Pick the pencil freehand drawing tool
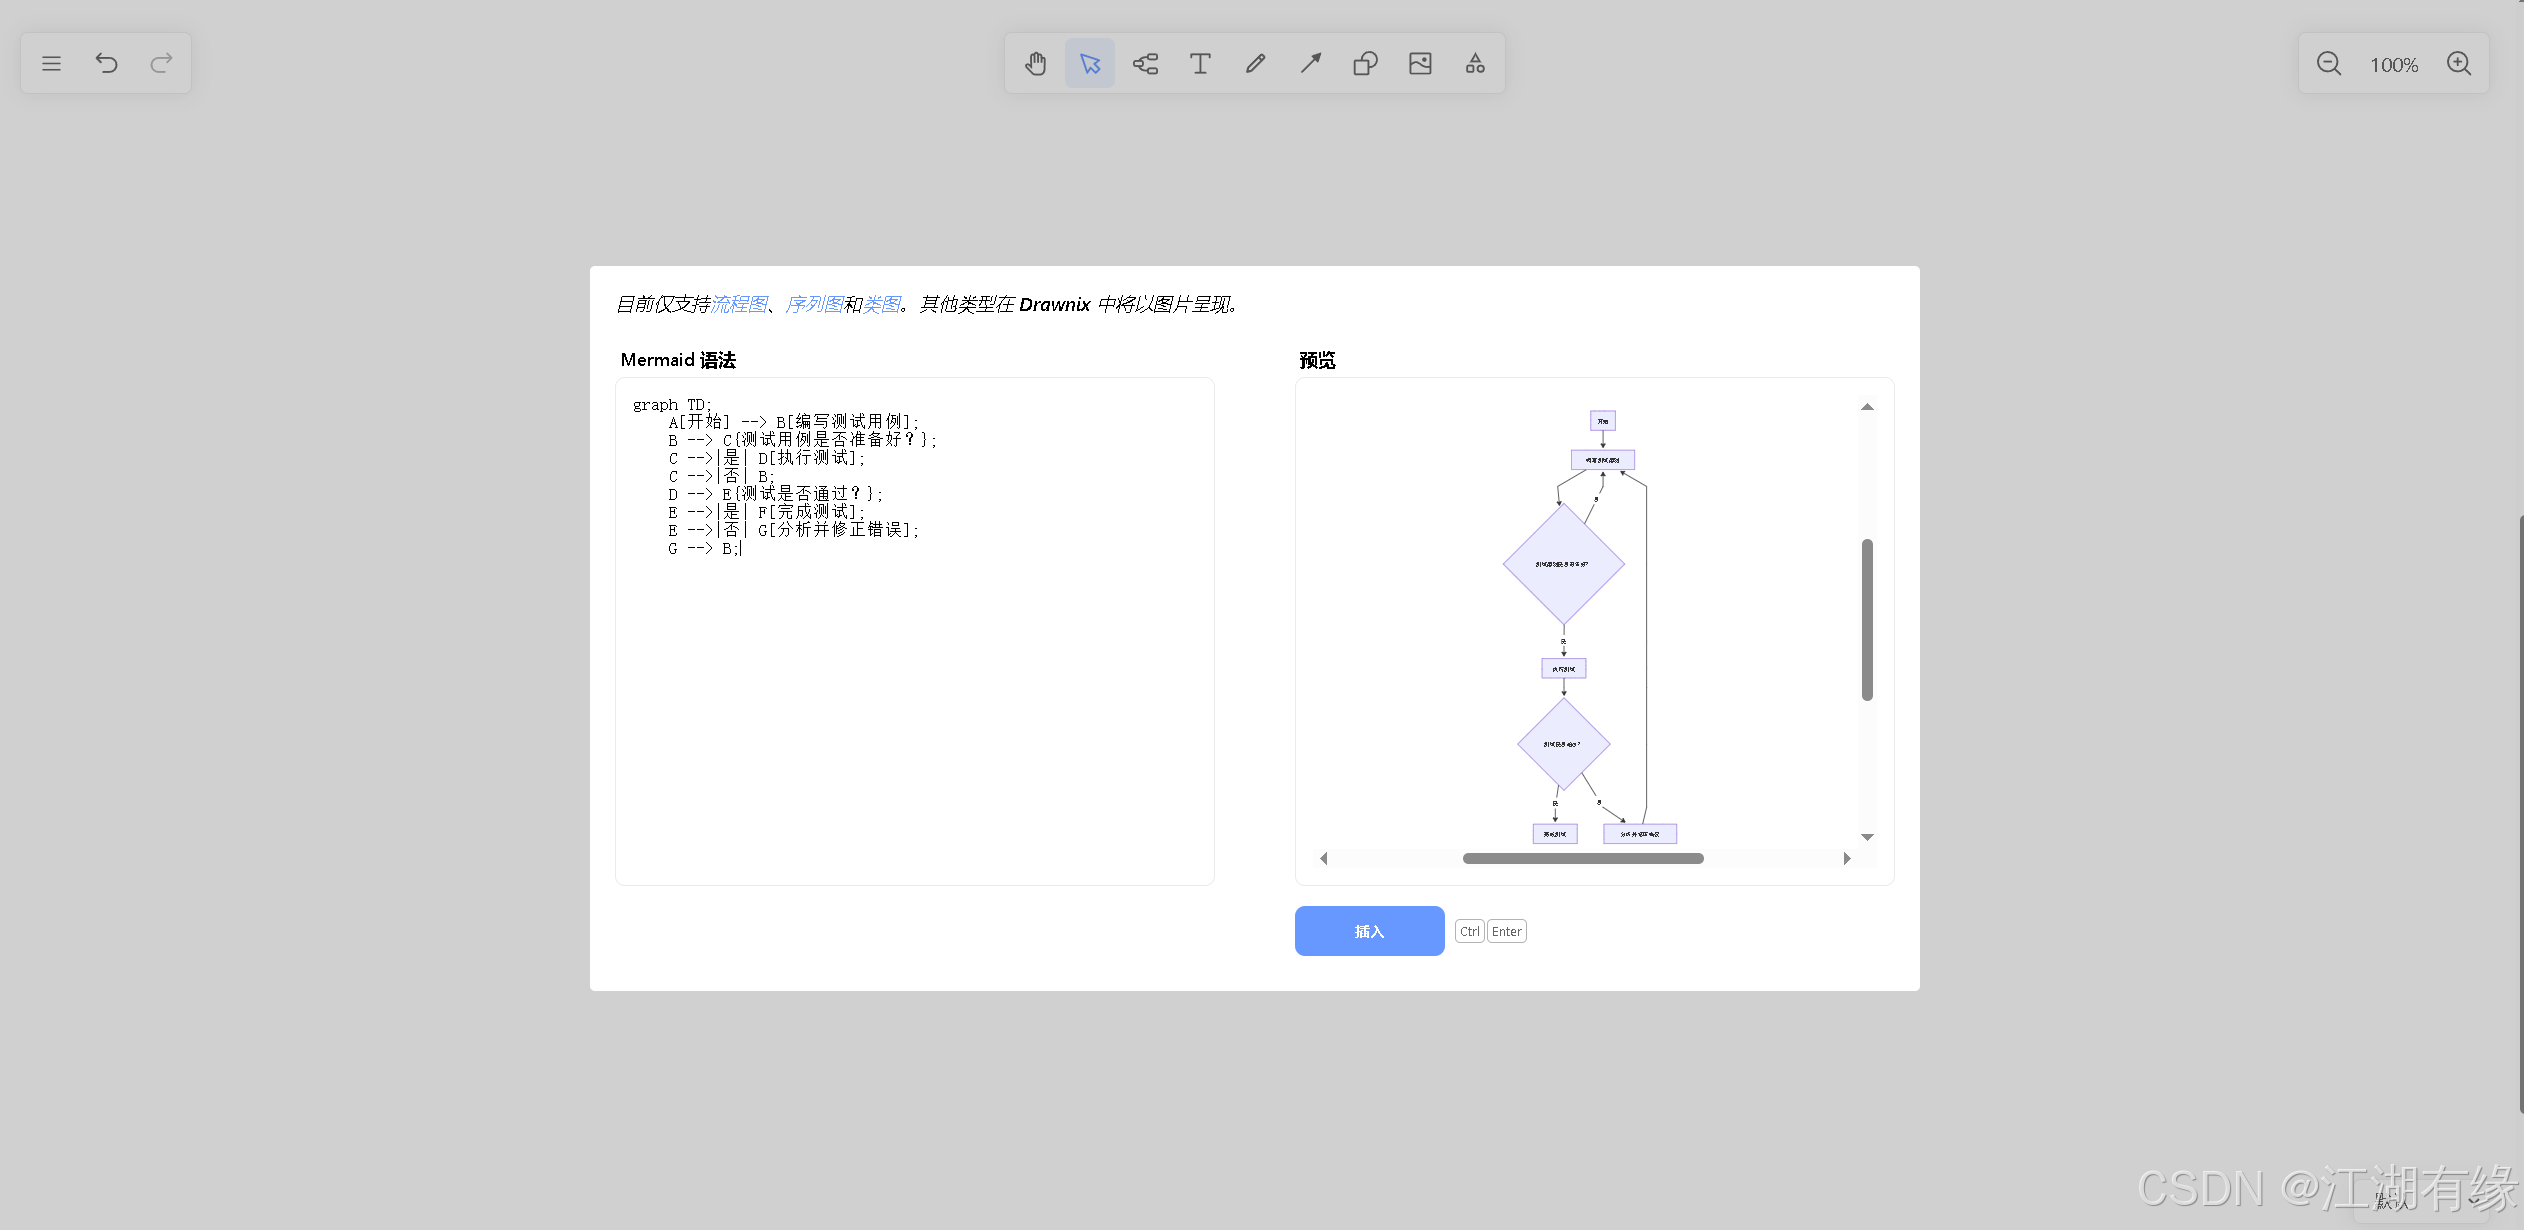This screenshot has width=2524, height=1230. point(1253,62)
